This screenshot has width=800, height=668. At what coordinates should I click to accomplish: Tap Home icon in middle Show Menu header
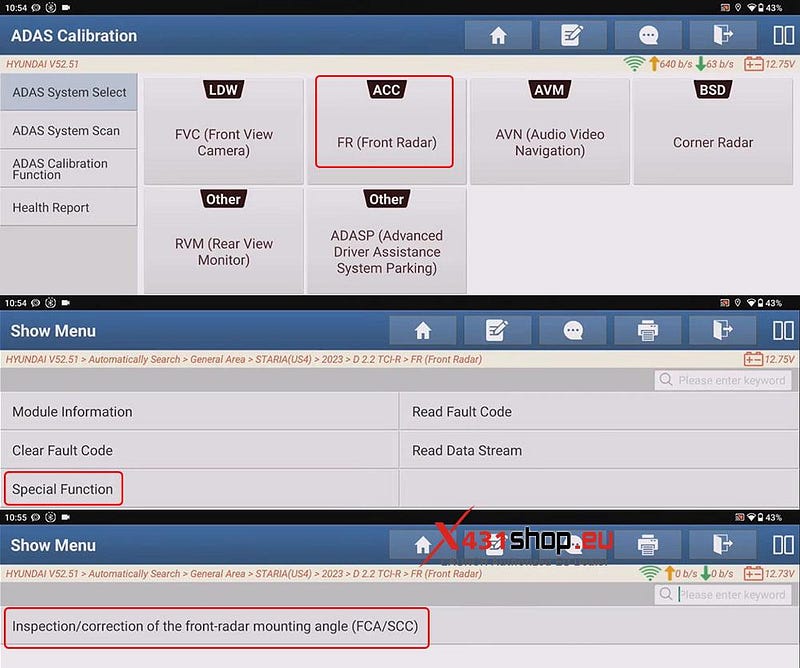coord(423,330)
